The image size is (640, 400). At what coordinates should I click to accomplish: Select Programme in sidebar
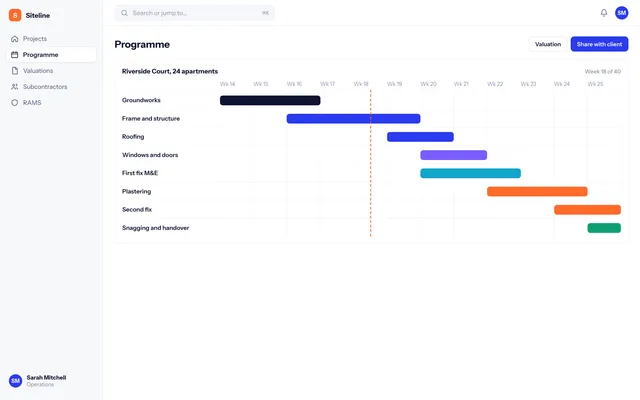[51, 55]
